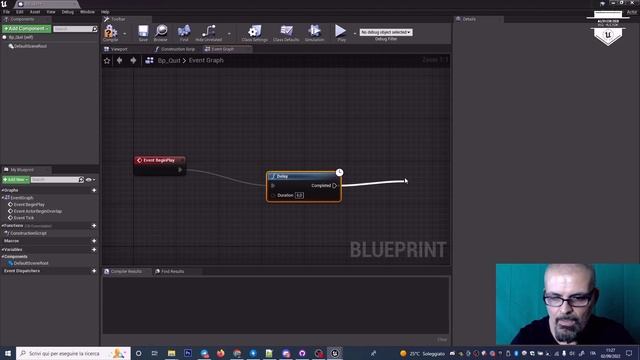Add a new graph with Graphs plus button
Screen dimensions: 640x360
[94, 190]
